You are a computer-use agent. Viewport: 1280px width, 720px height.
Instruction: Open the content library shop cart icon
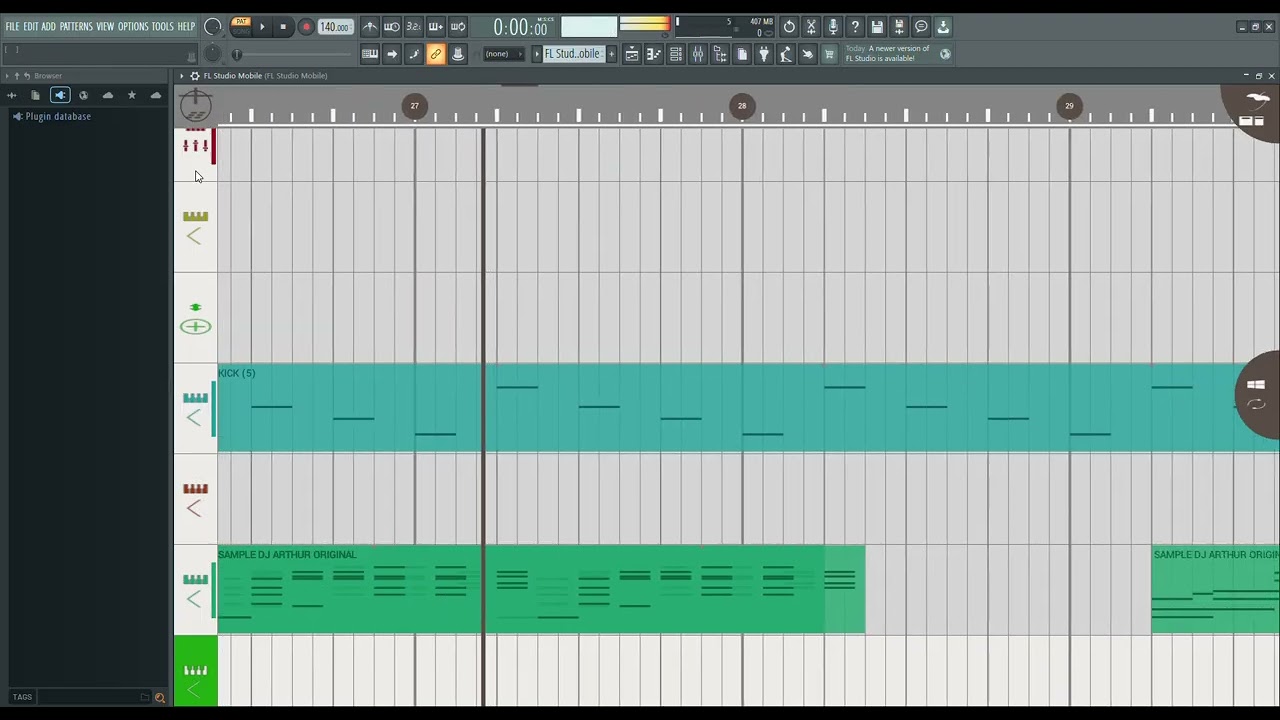click(x=829, y=54)
